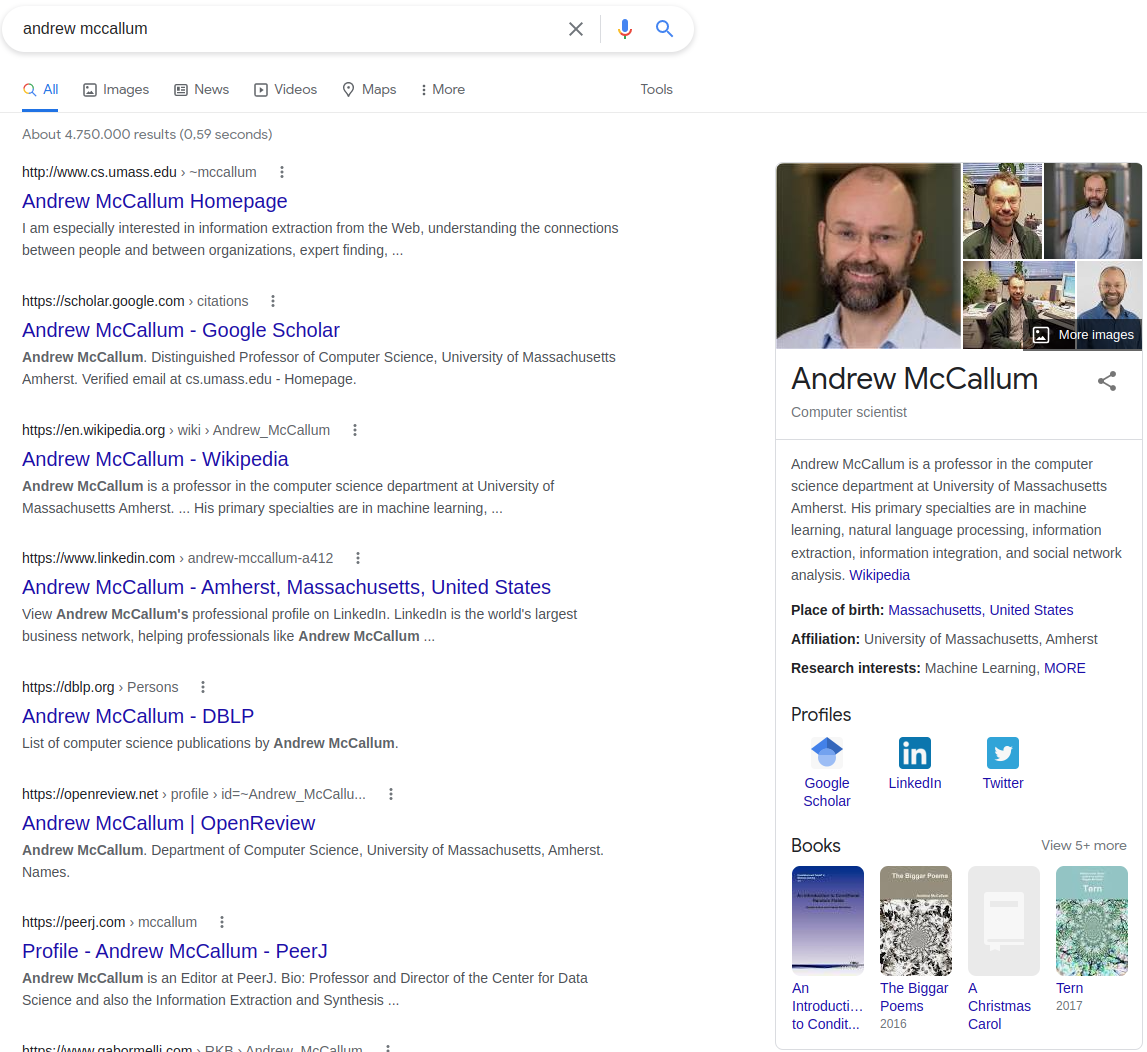Open the Google Scholar profile icon
Image resolution: width=1147 pixels, height=1052 pixels.
point(827,753)
